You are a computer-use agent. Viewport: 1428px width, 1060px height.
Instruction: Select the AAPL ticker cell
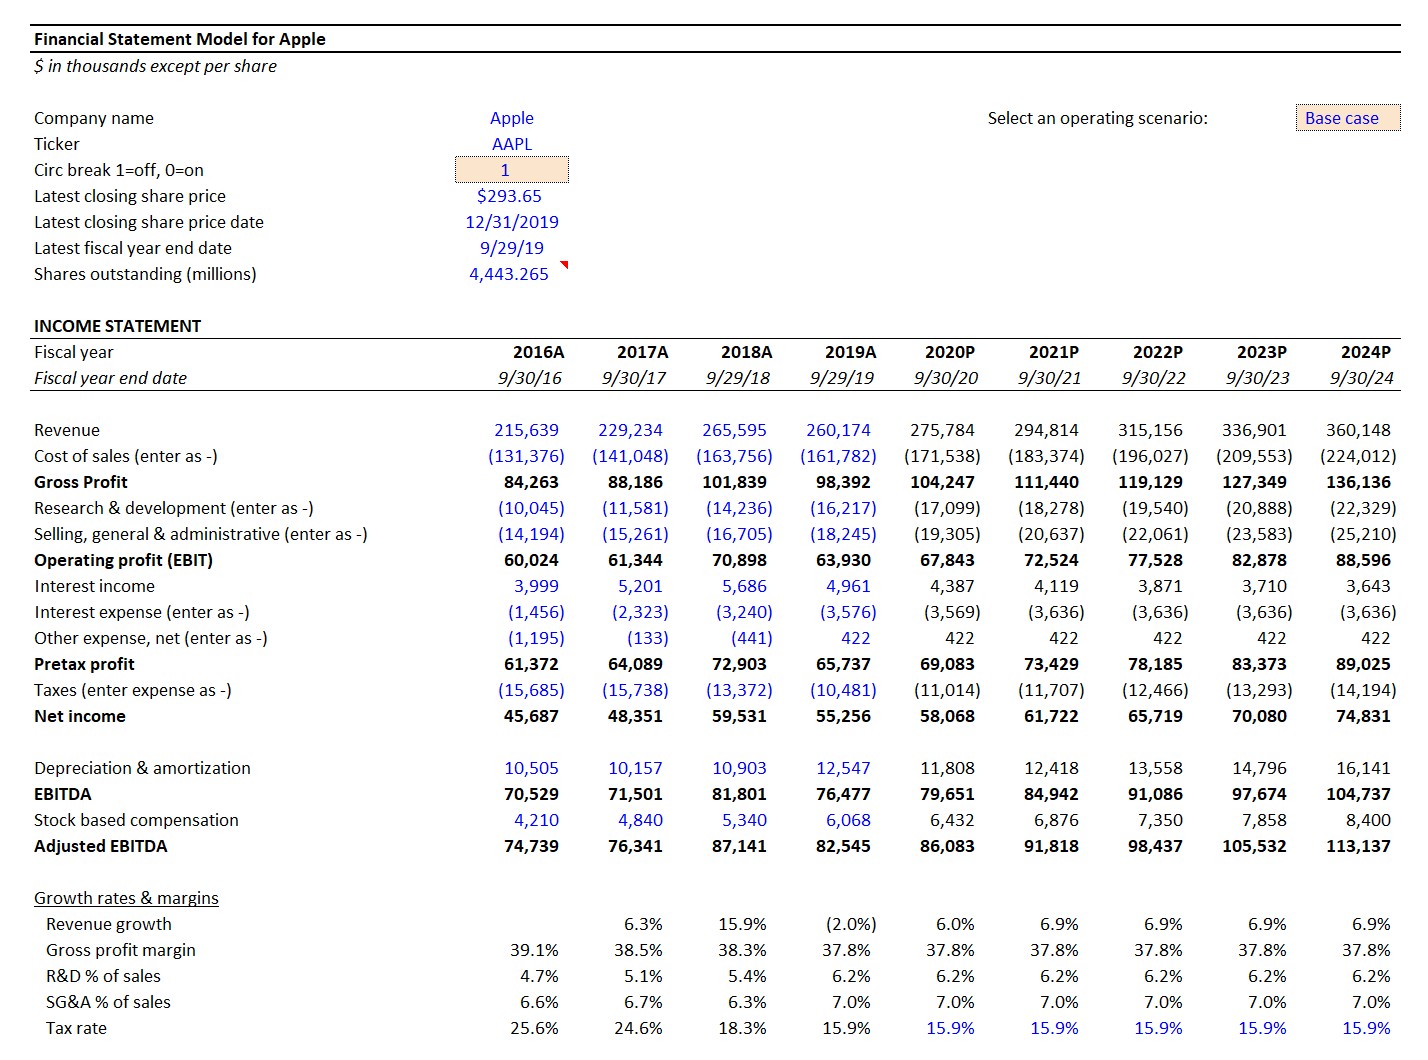click(512, 143)
